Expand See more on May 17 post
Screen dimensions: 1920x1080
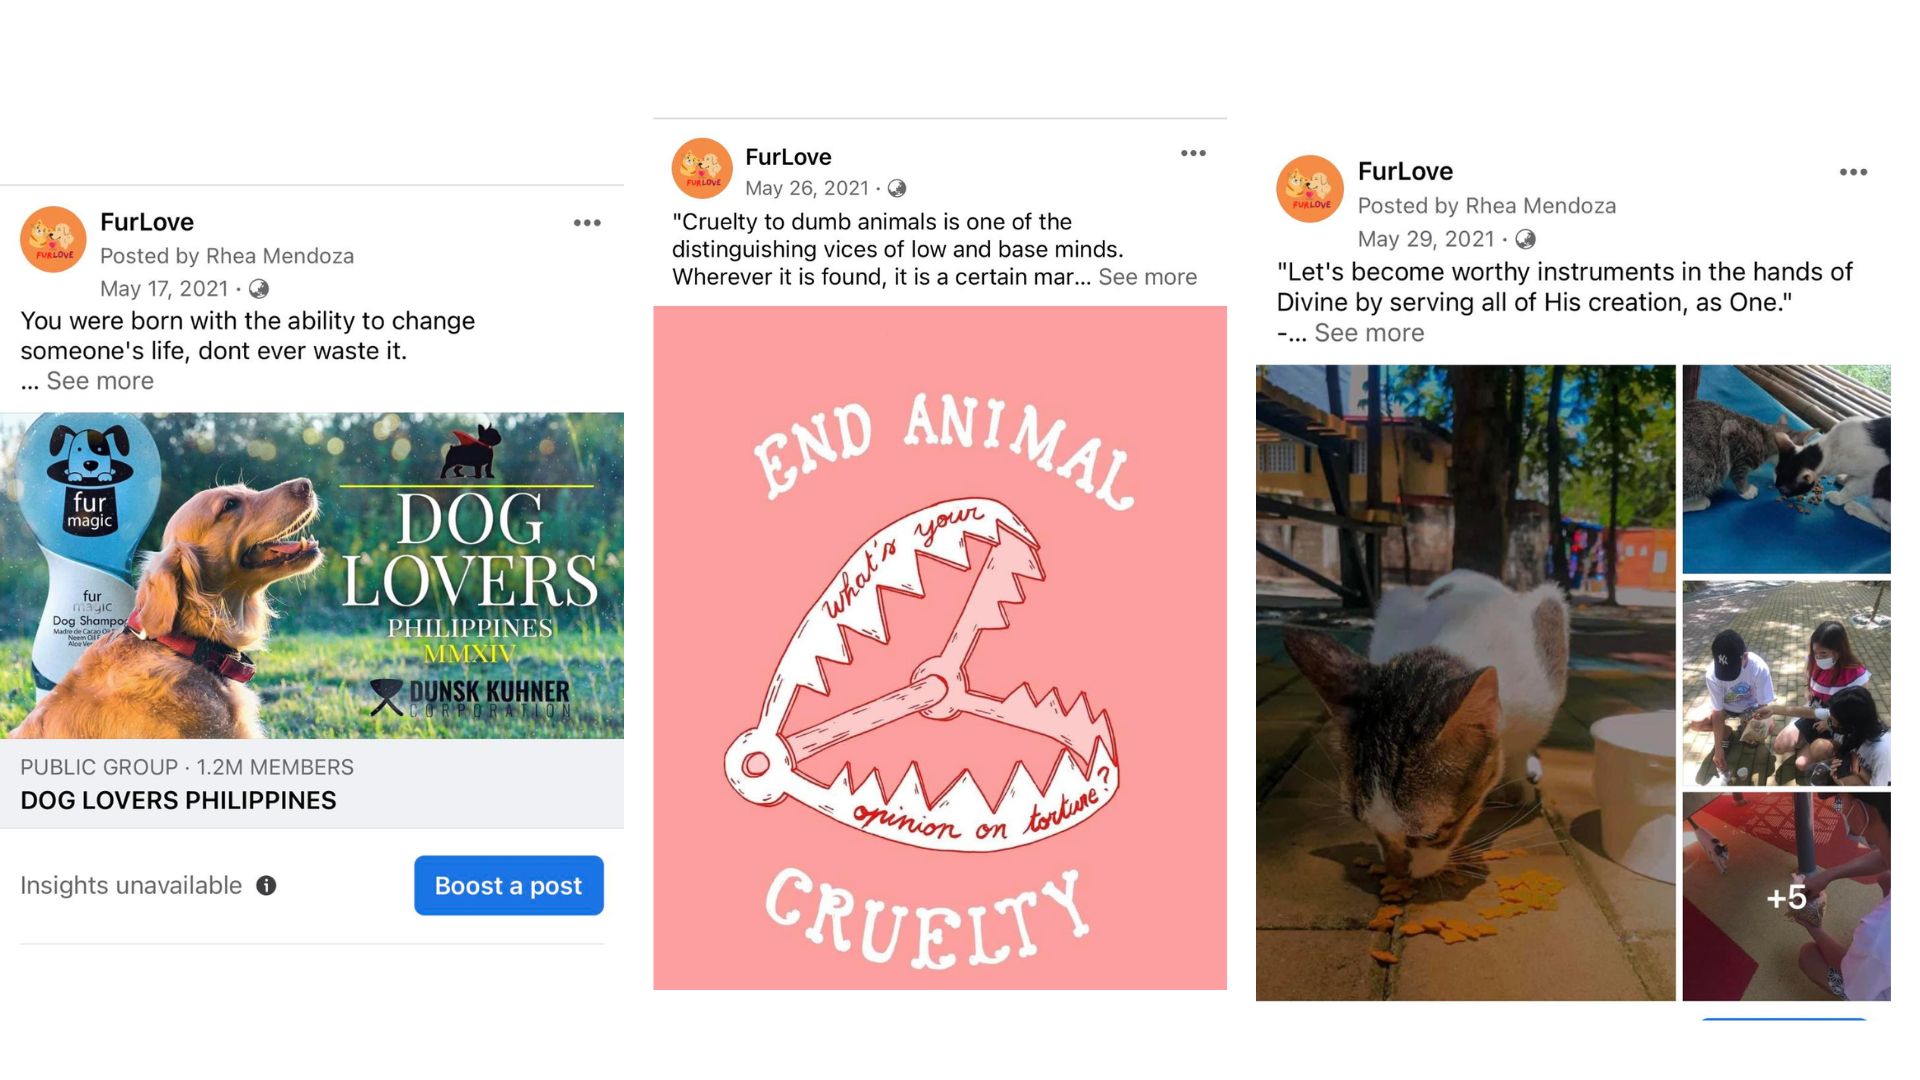pyautogui.click(x=100, y=381)
